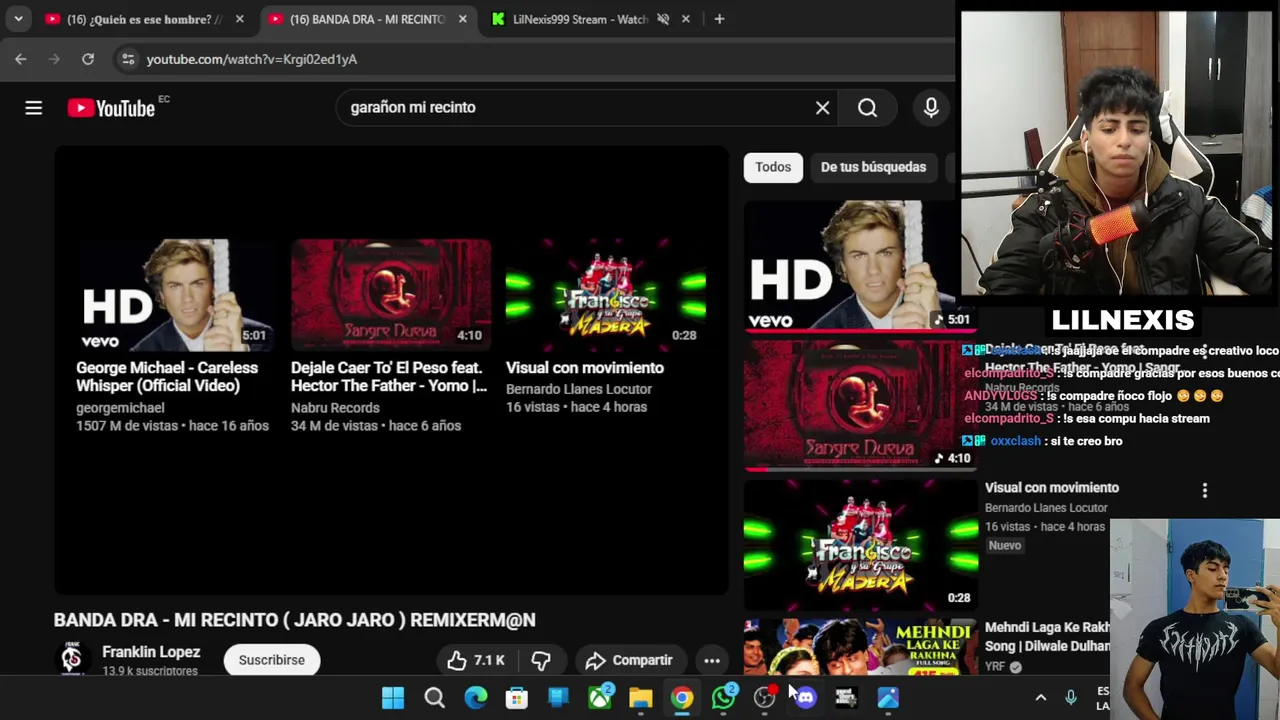Open Mehndi Laga Ke Rakhna sidebar thumbnail

click(861, 647)
